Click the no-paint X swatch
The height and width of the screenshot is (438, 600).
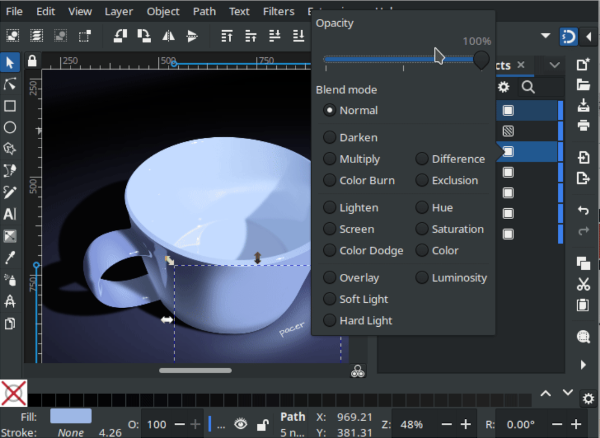click(x=13, y=393)
